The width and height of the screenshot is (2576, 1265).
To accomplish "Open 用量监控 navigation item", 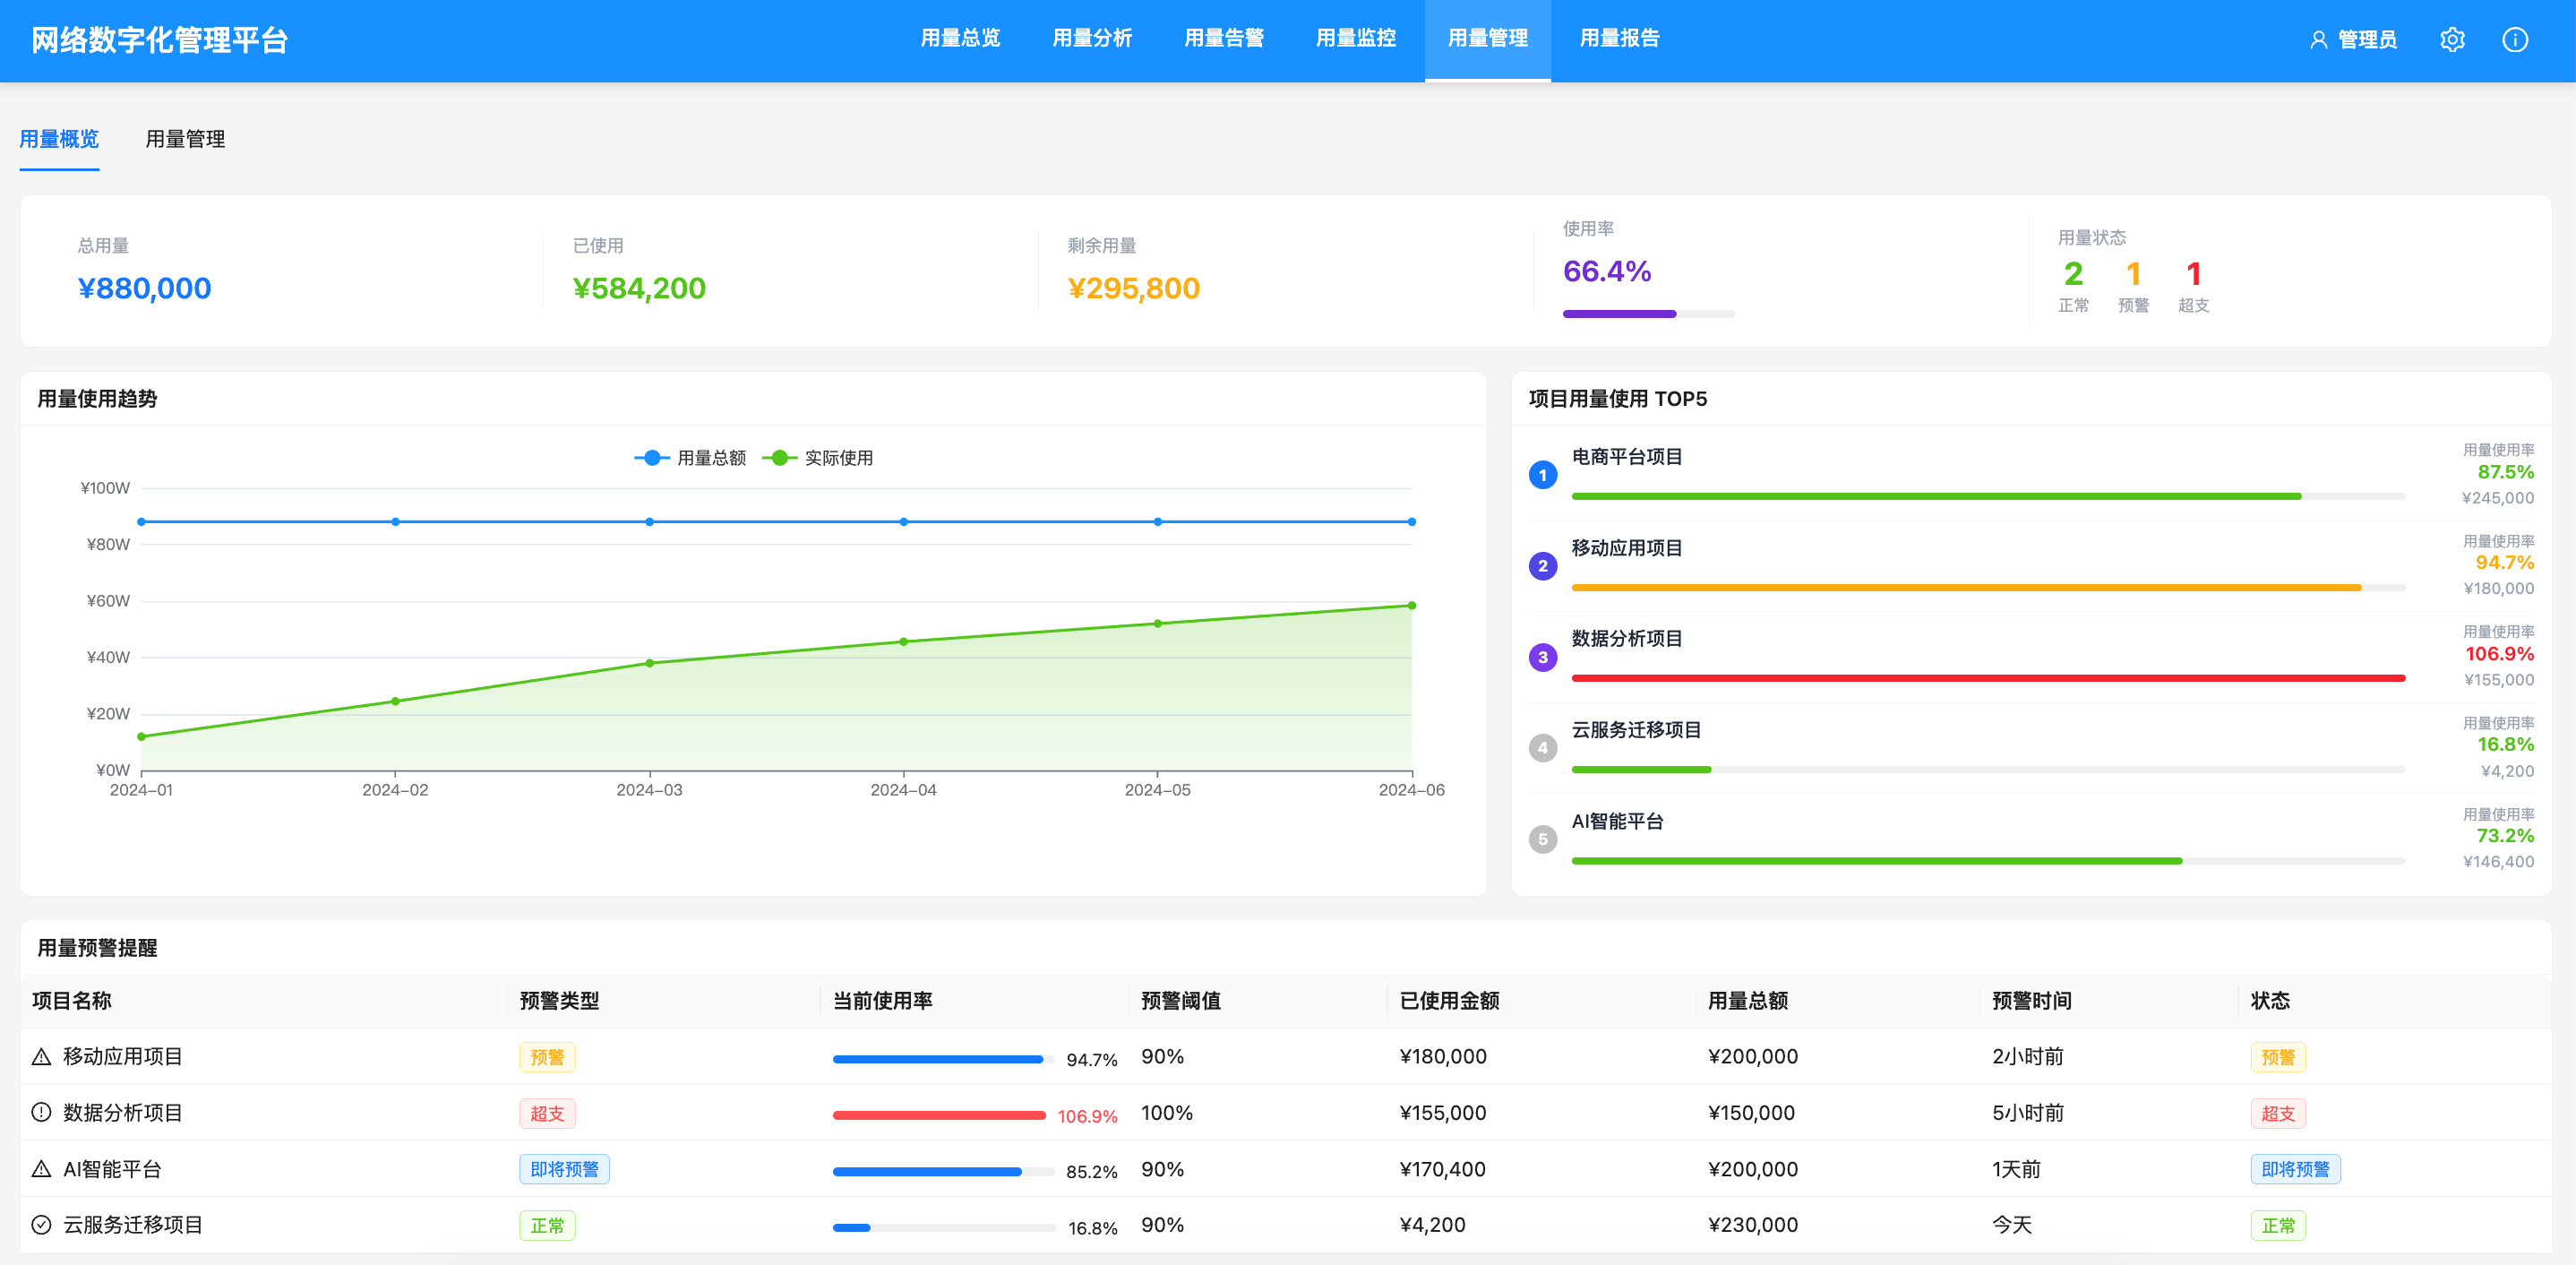I will coord(1356,39).
